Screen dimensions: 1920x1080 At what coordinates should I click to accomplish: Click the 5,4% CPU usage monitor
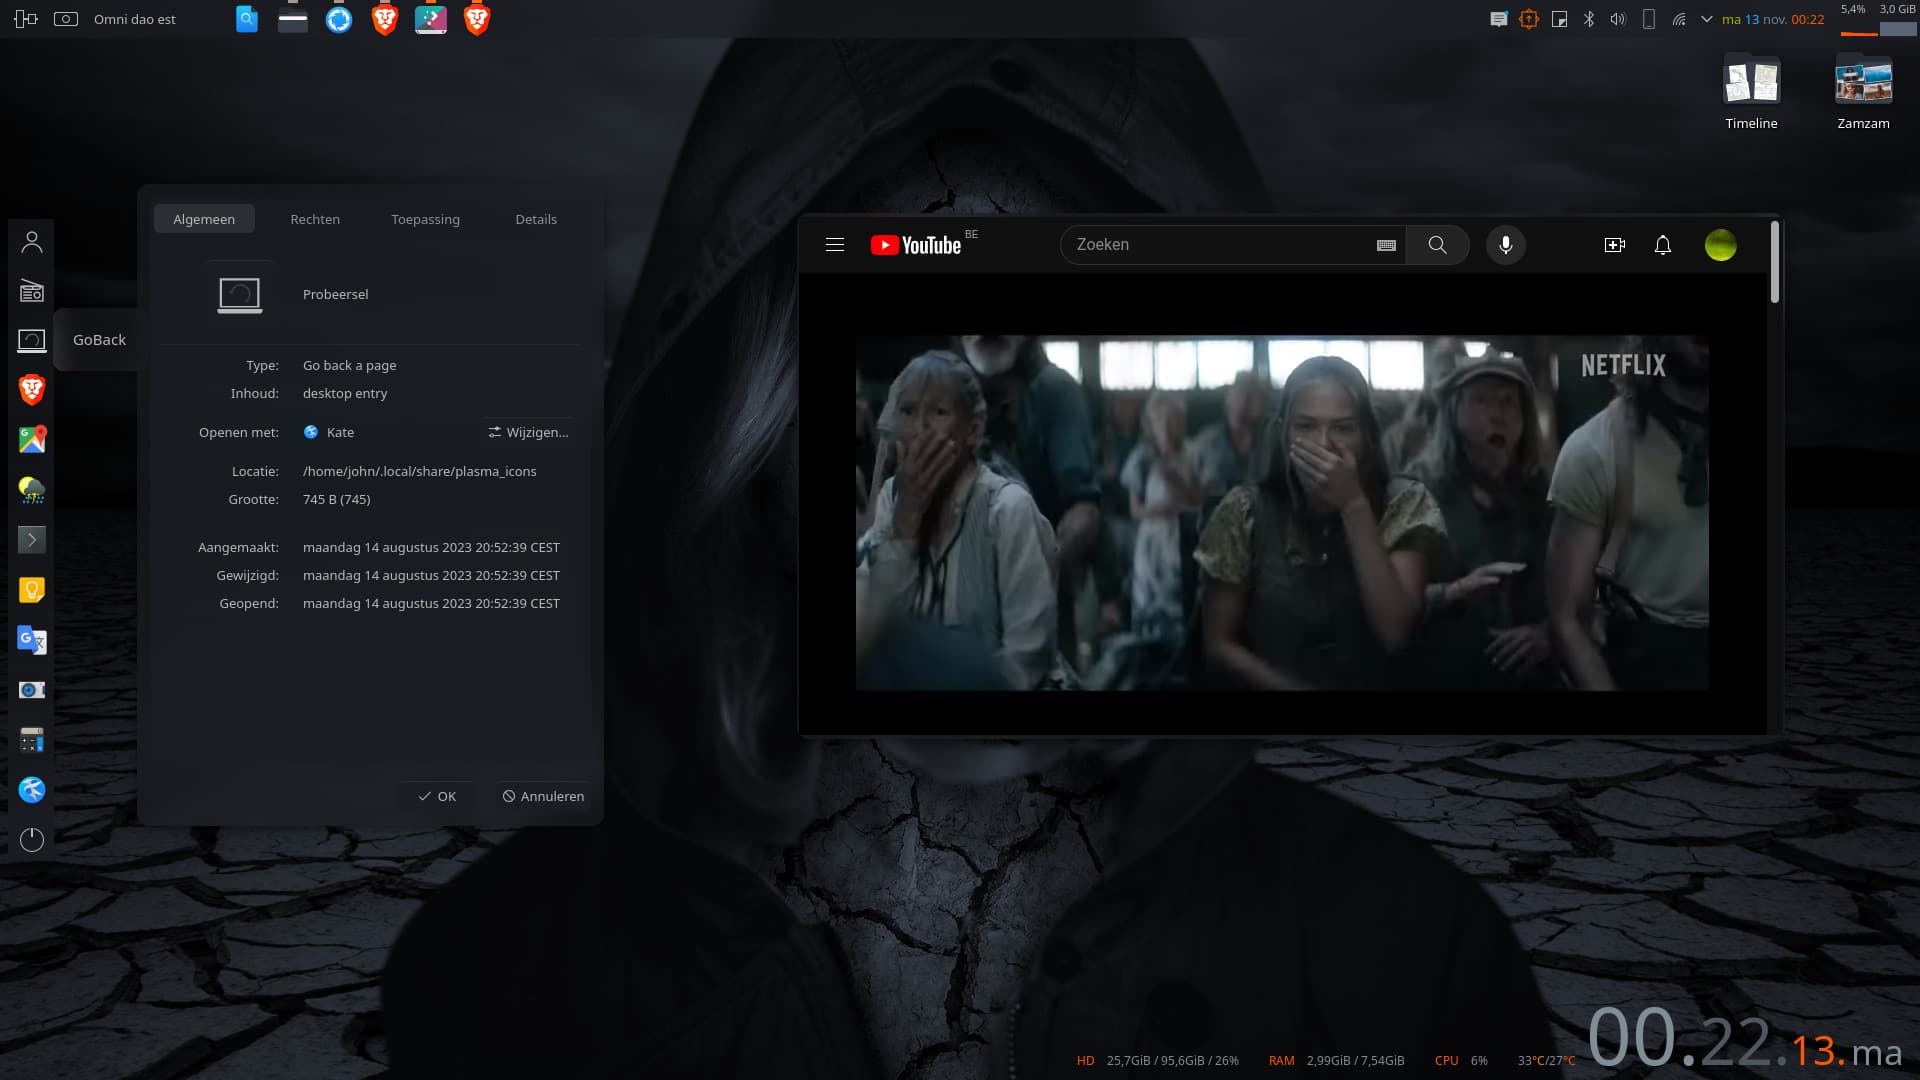1858,19
